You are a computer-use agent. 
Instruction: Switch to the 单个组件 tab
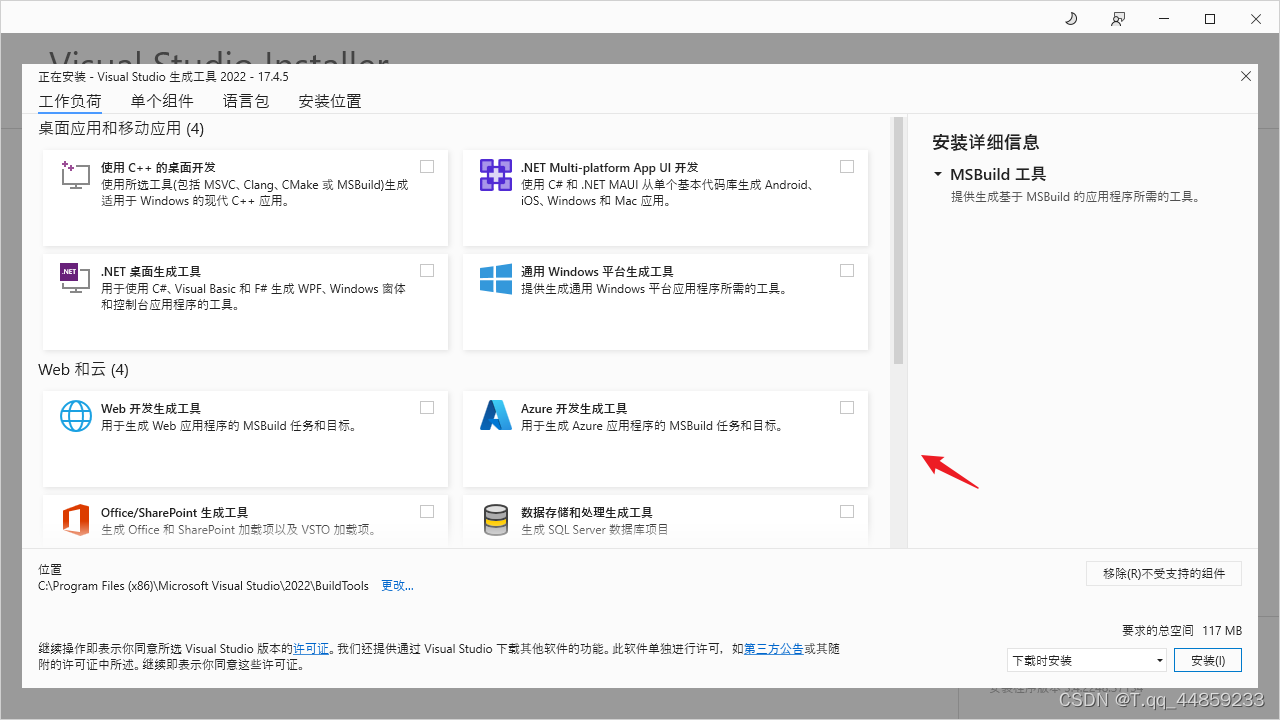(162, 101)
